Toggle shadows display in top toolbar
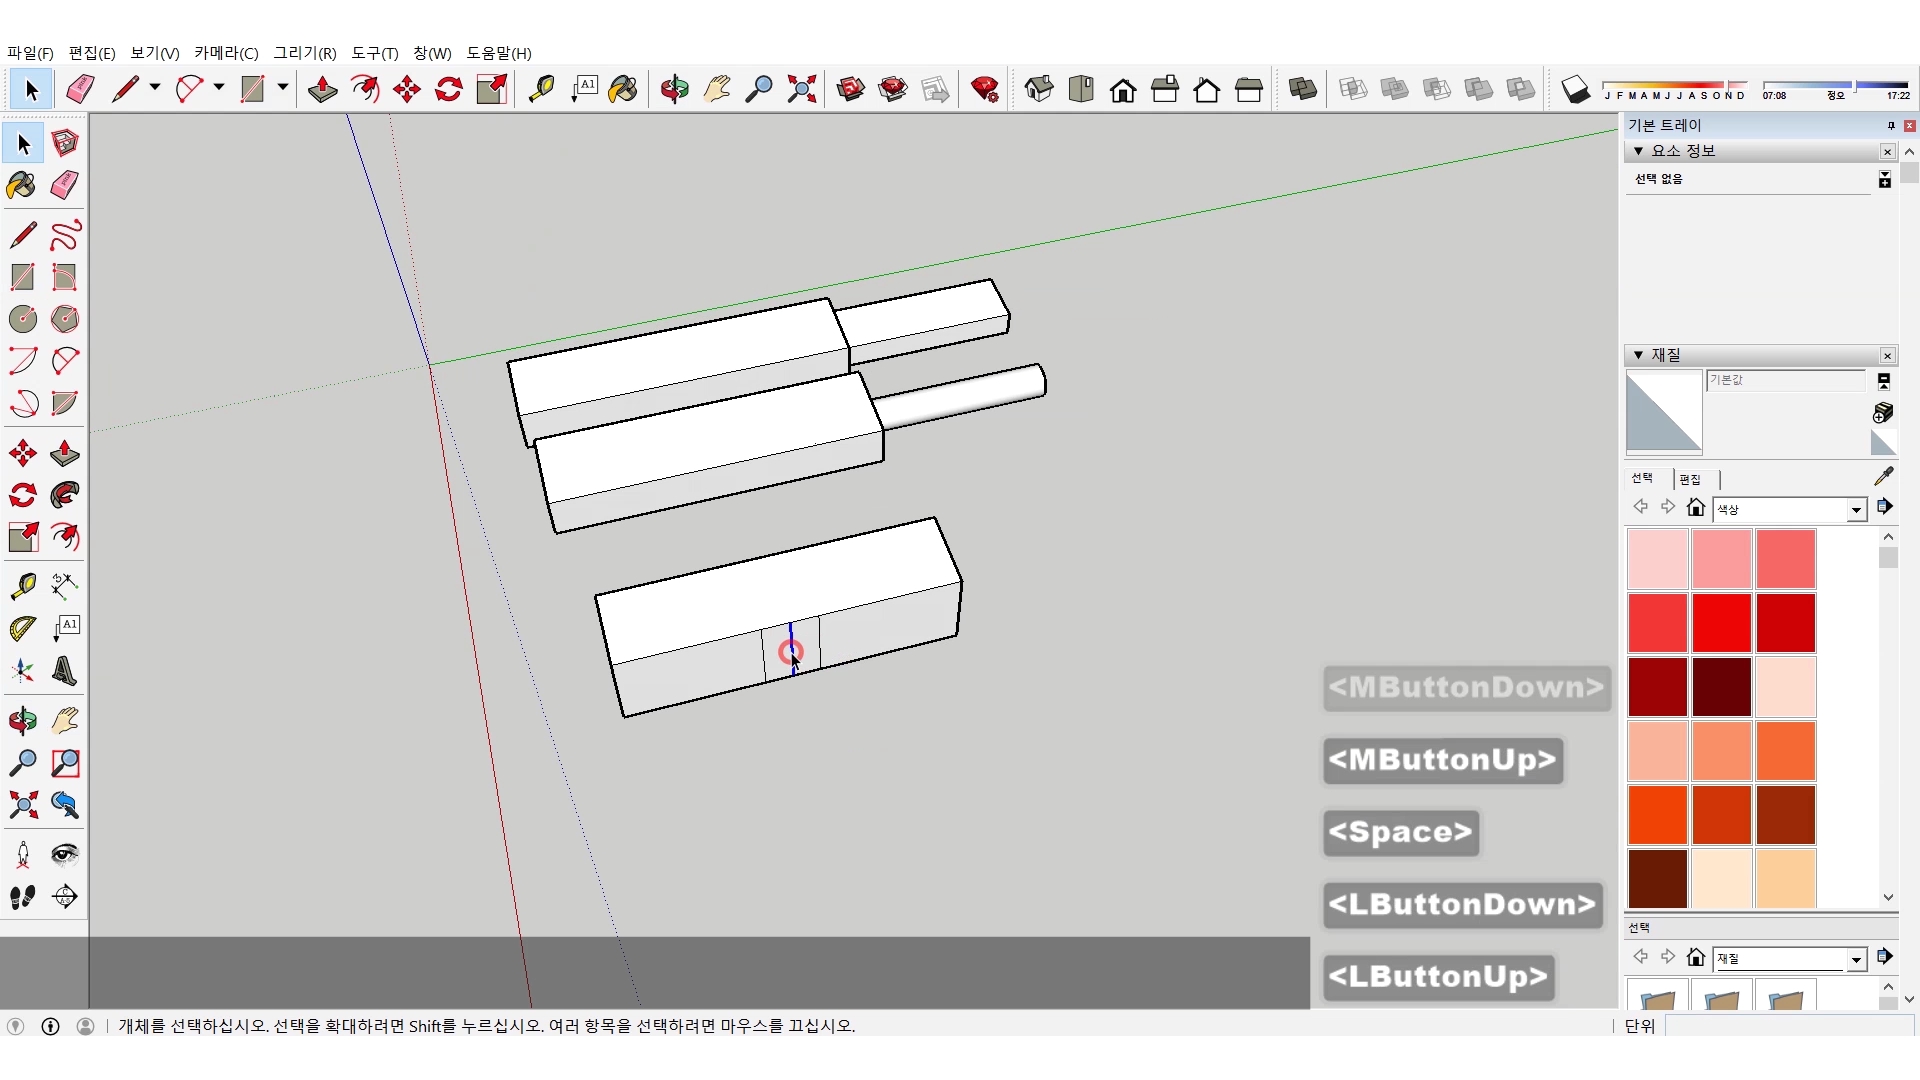 click(1575, 89)
